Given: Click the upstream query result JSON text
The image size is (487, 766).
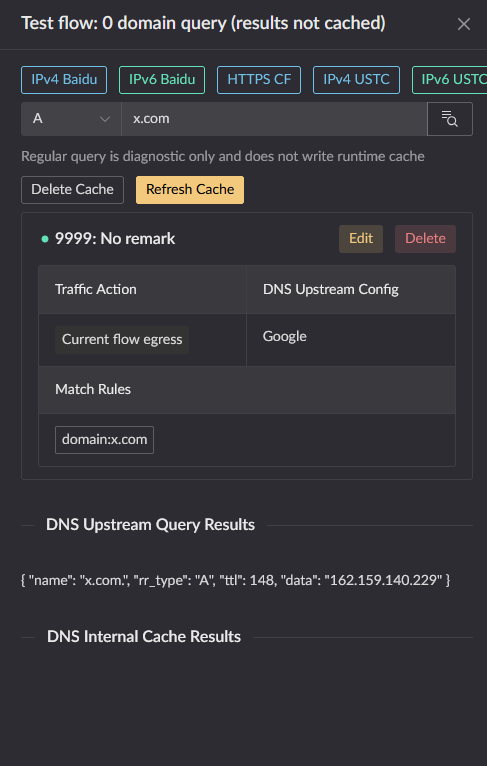Looking at the screenshot, I should click(x=235, y=580).
